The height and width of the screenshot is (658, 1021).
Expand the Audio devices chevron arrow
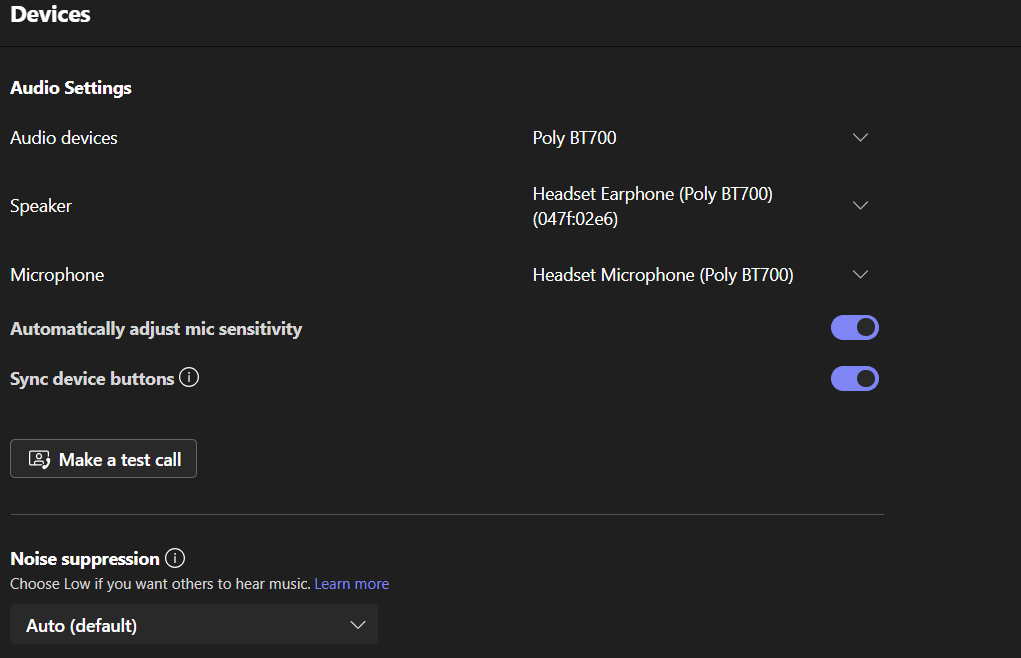click(860, 138)
